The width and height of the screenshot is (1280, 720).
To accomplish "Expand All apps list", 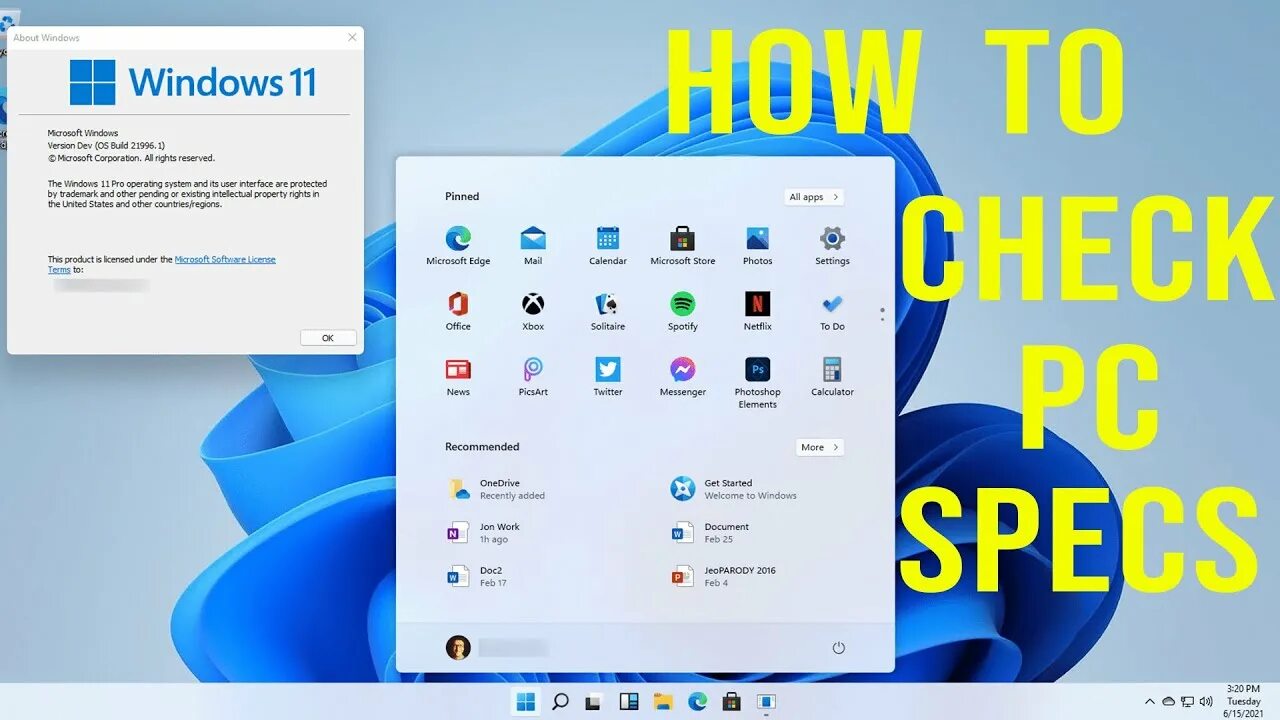I will [x=814, y=197].
